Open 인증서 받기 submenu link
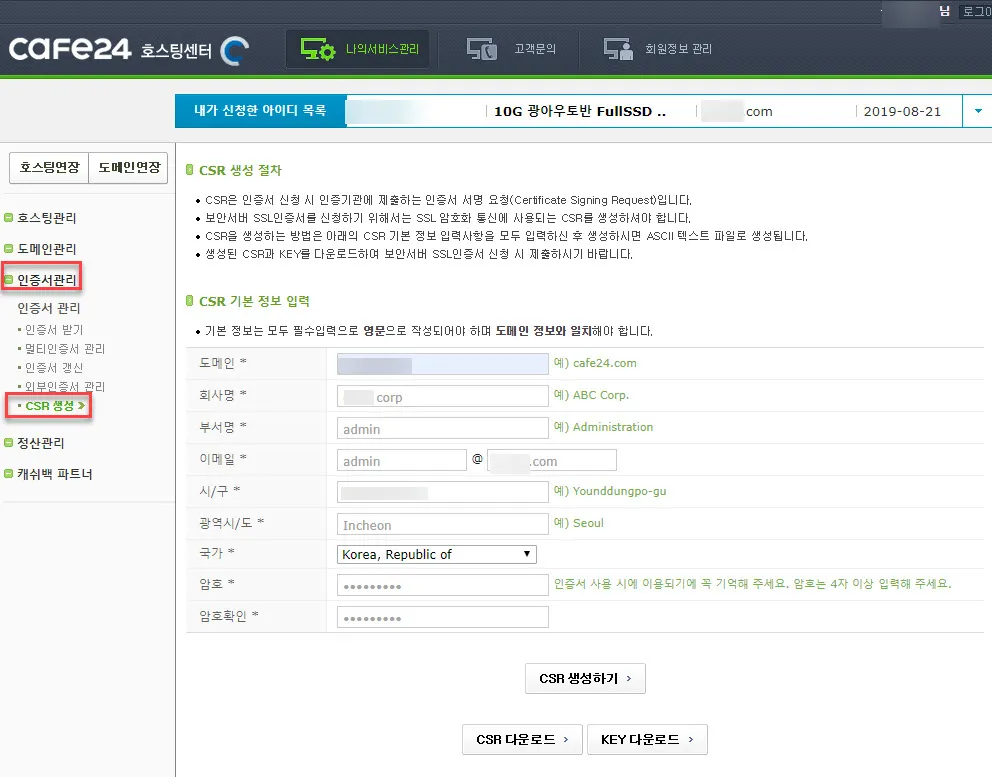Viewport: 992px width, 777px height. point(54,330)
